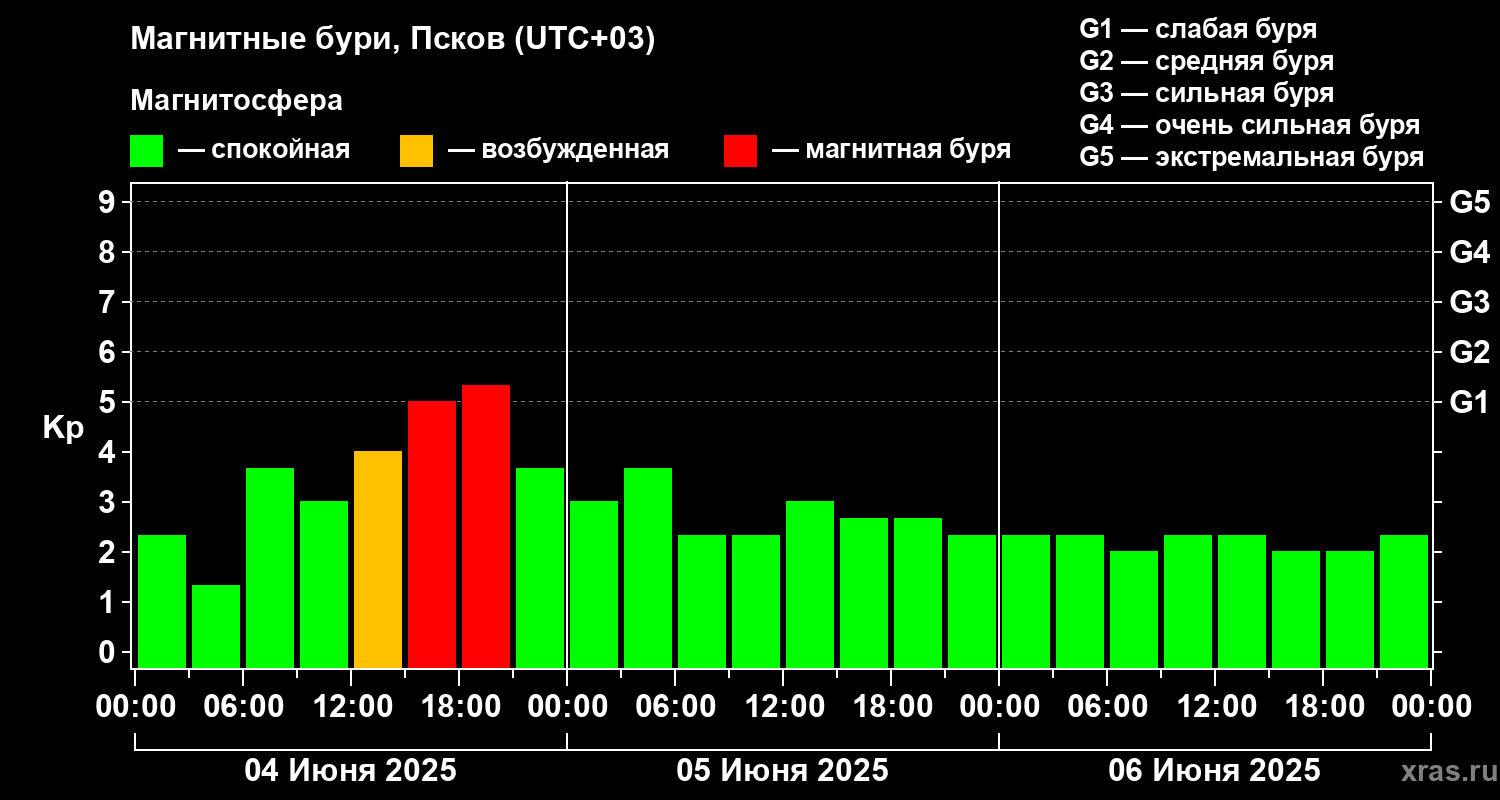Image resolution: width=1500 pixels, height=800 pixels.
Task: Click the '00:00' label between 04 and 05 Июня
Action: [x=567, y=707]
